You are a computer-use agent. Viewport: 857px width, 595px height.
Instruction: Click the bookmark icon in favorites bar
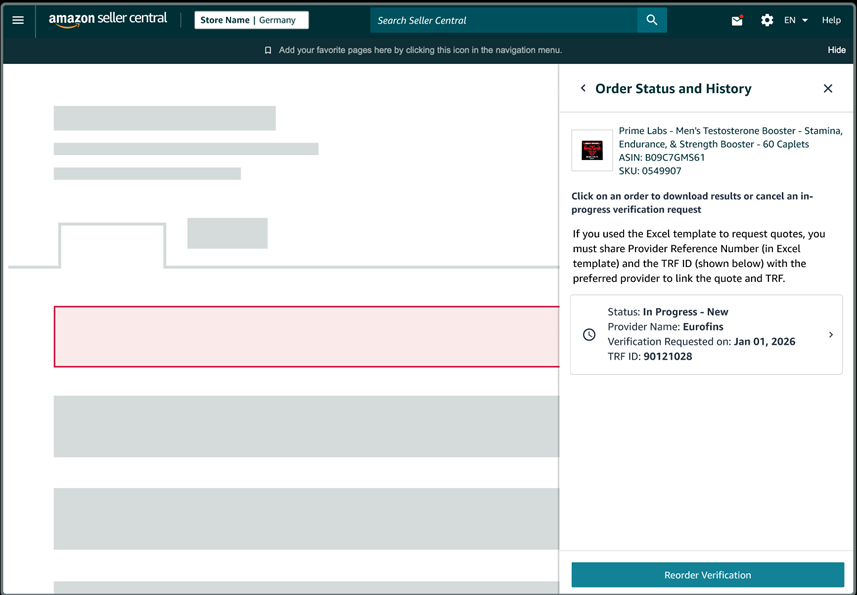(268, 50)
